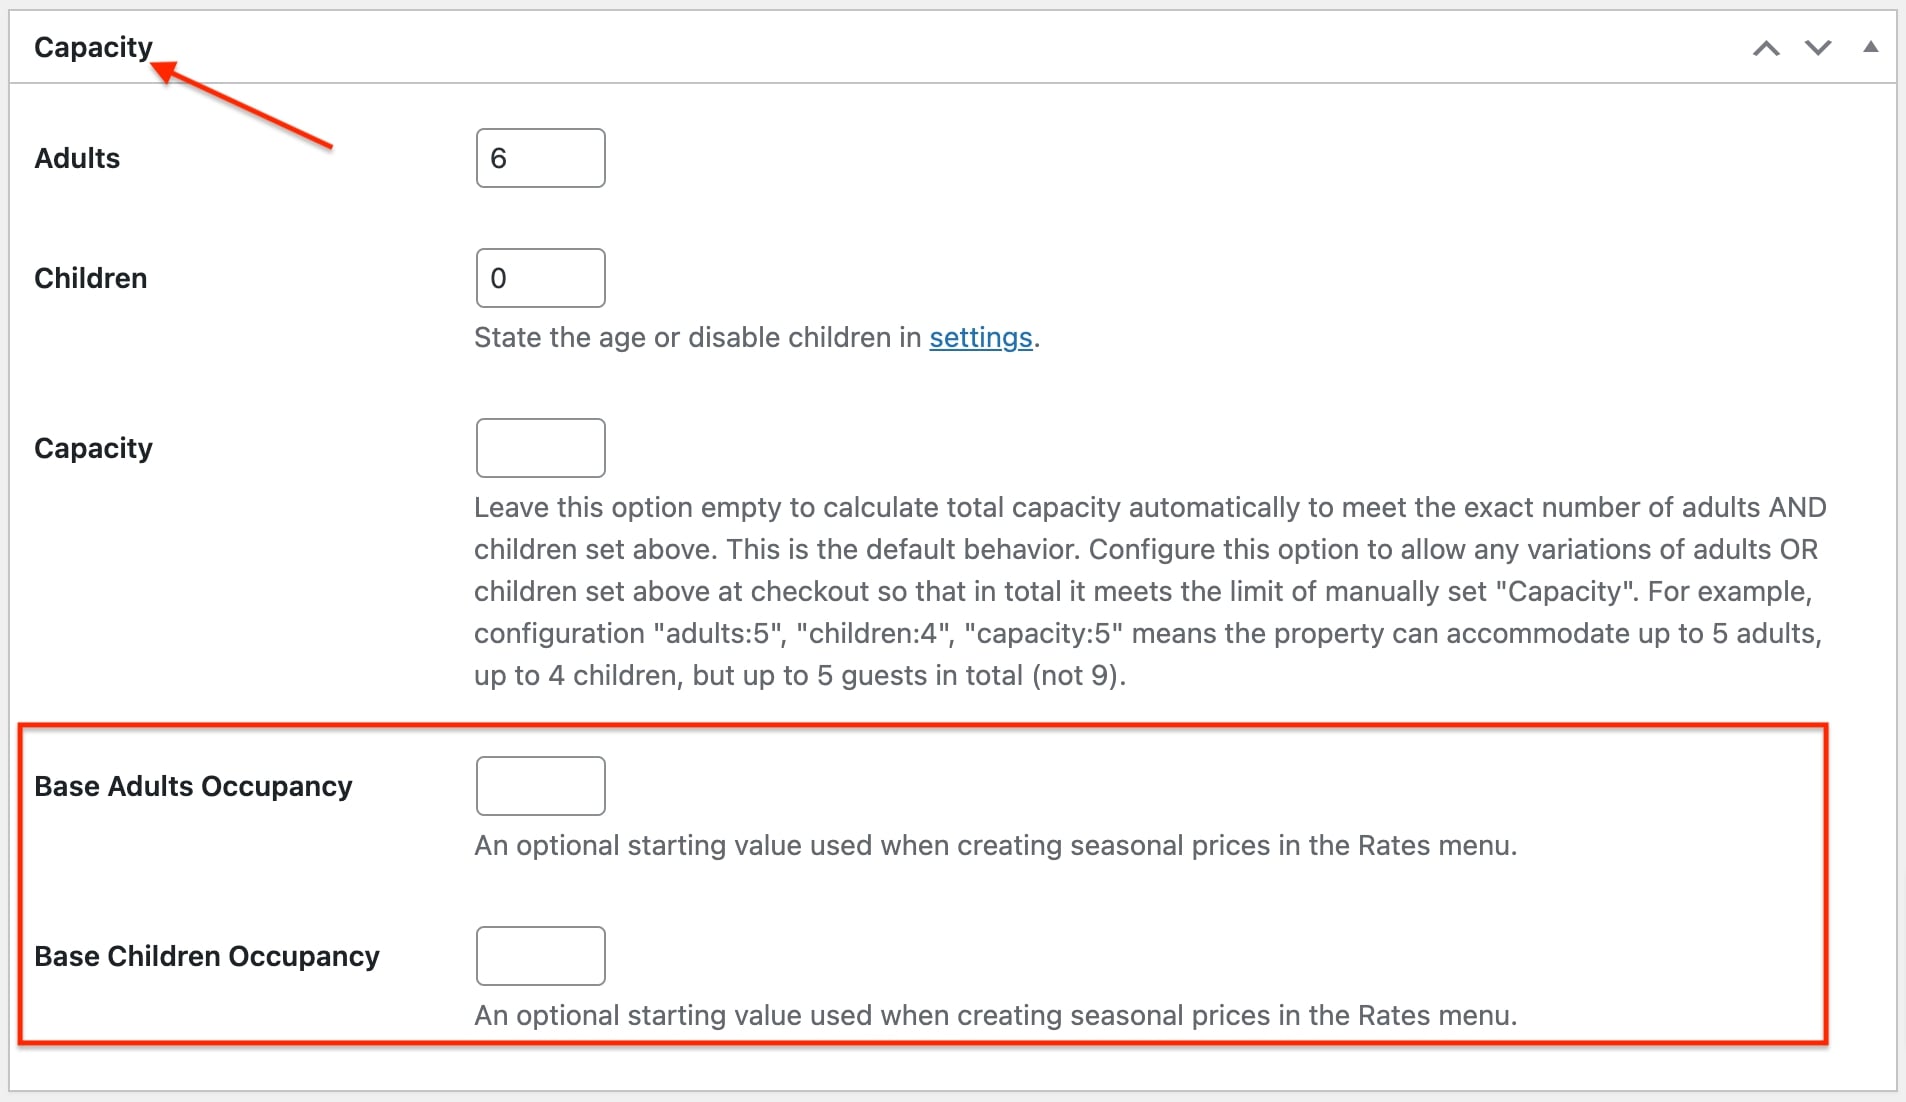The width and height of the screenshot is (1906, 1102).
Task: Click the Base Adults Occupancy input
Action: click(x=540, y=786)
